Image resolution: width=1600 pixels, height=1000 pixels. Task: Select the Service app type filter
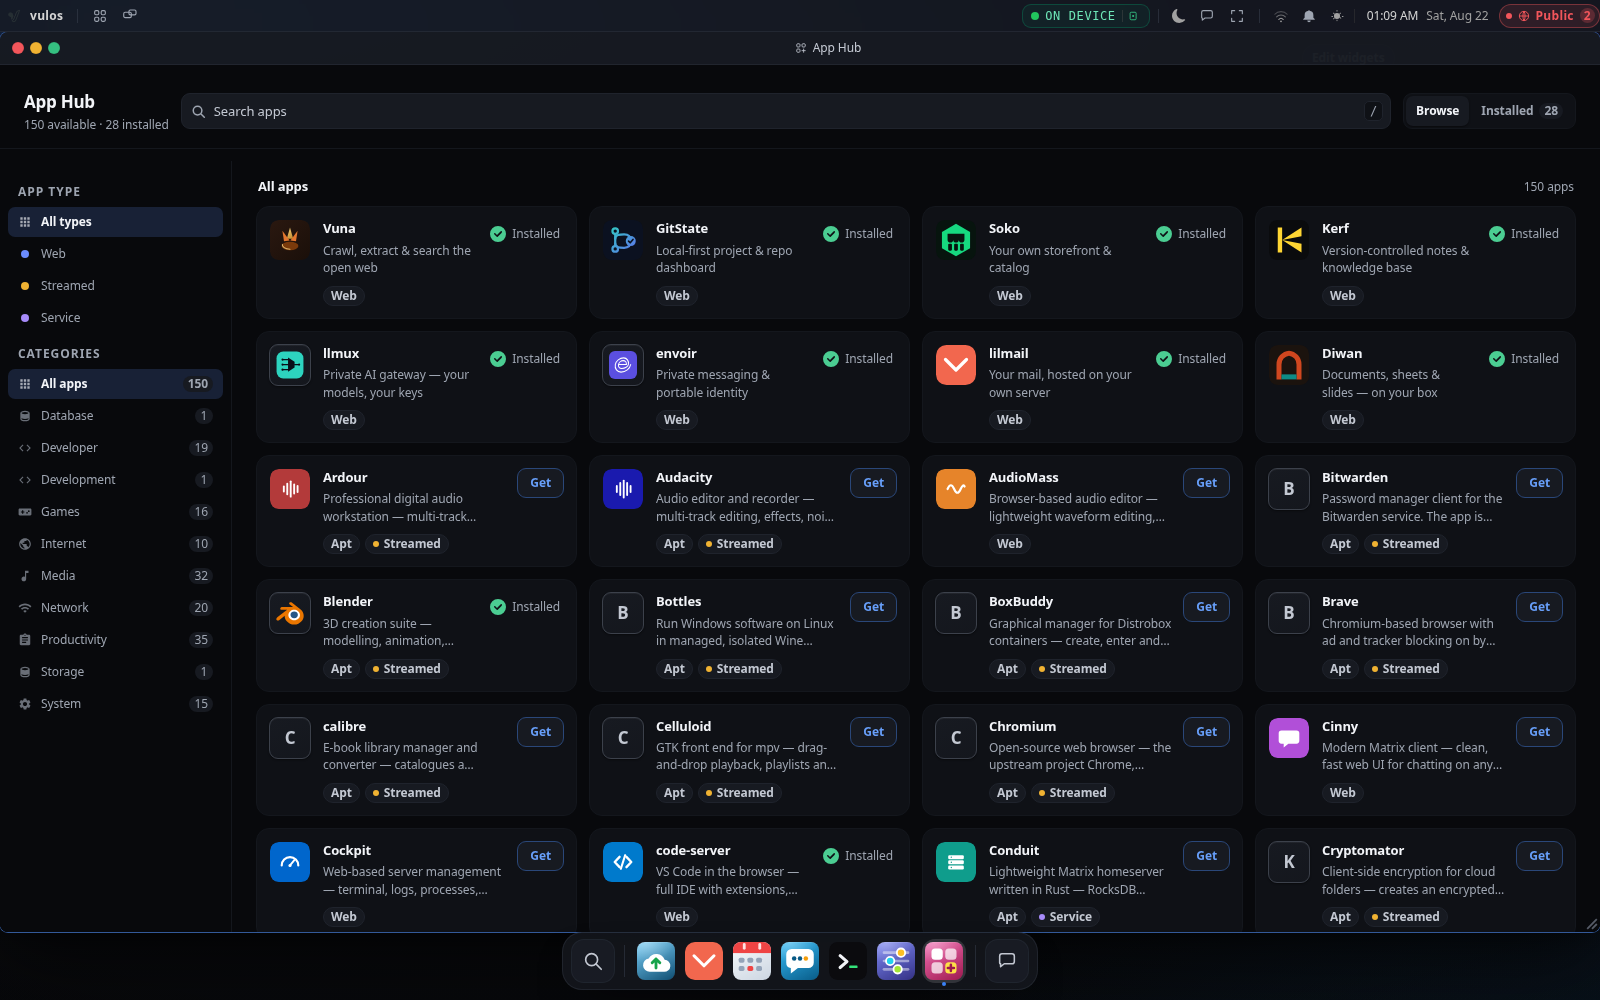[115, 318]
